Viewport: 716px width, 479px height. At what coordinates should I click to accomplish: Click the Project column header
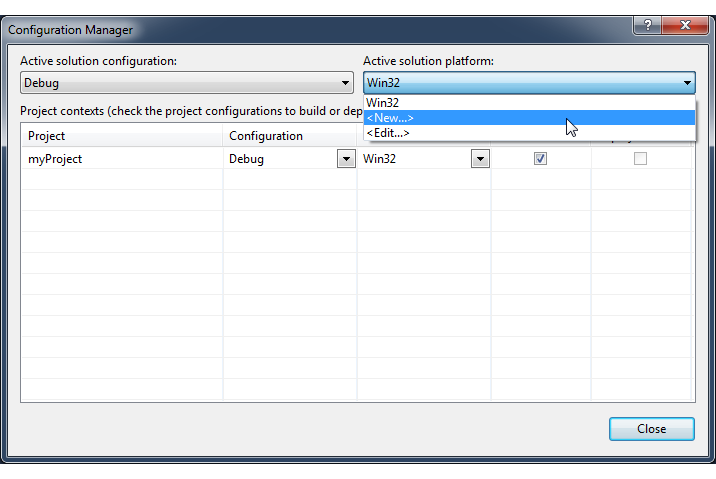(122, 136)
